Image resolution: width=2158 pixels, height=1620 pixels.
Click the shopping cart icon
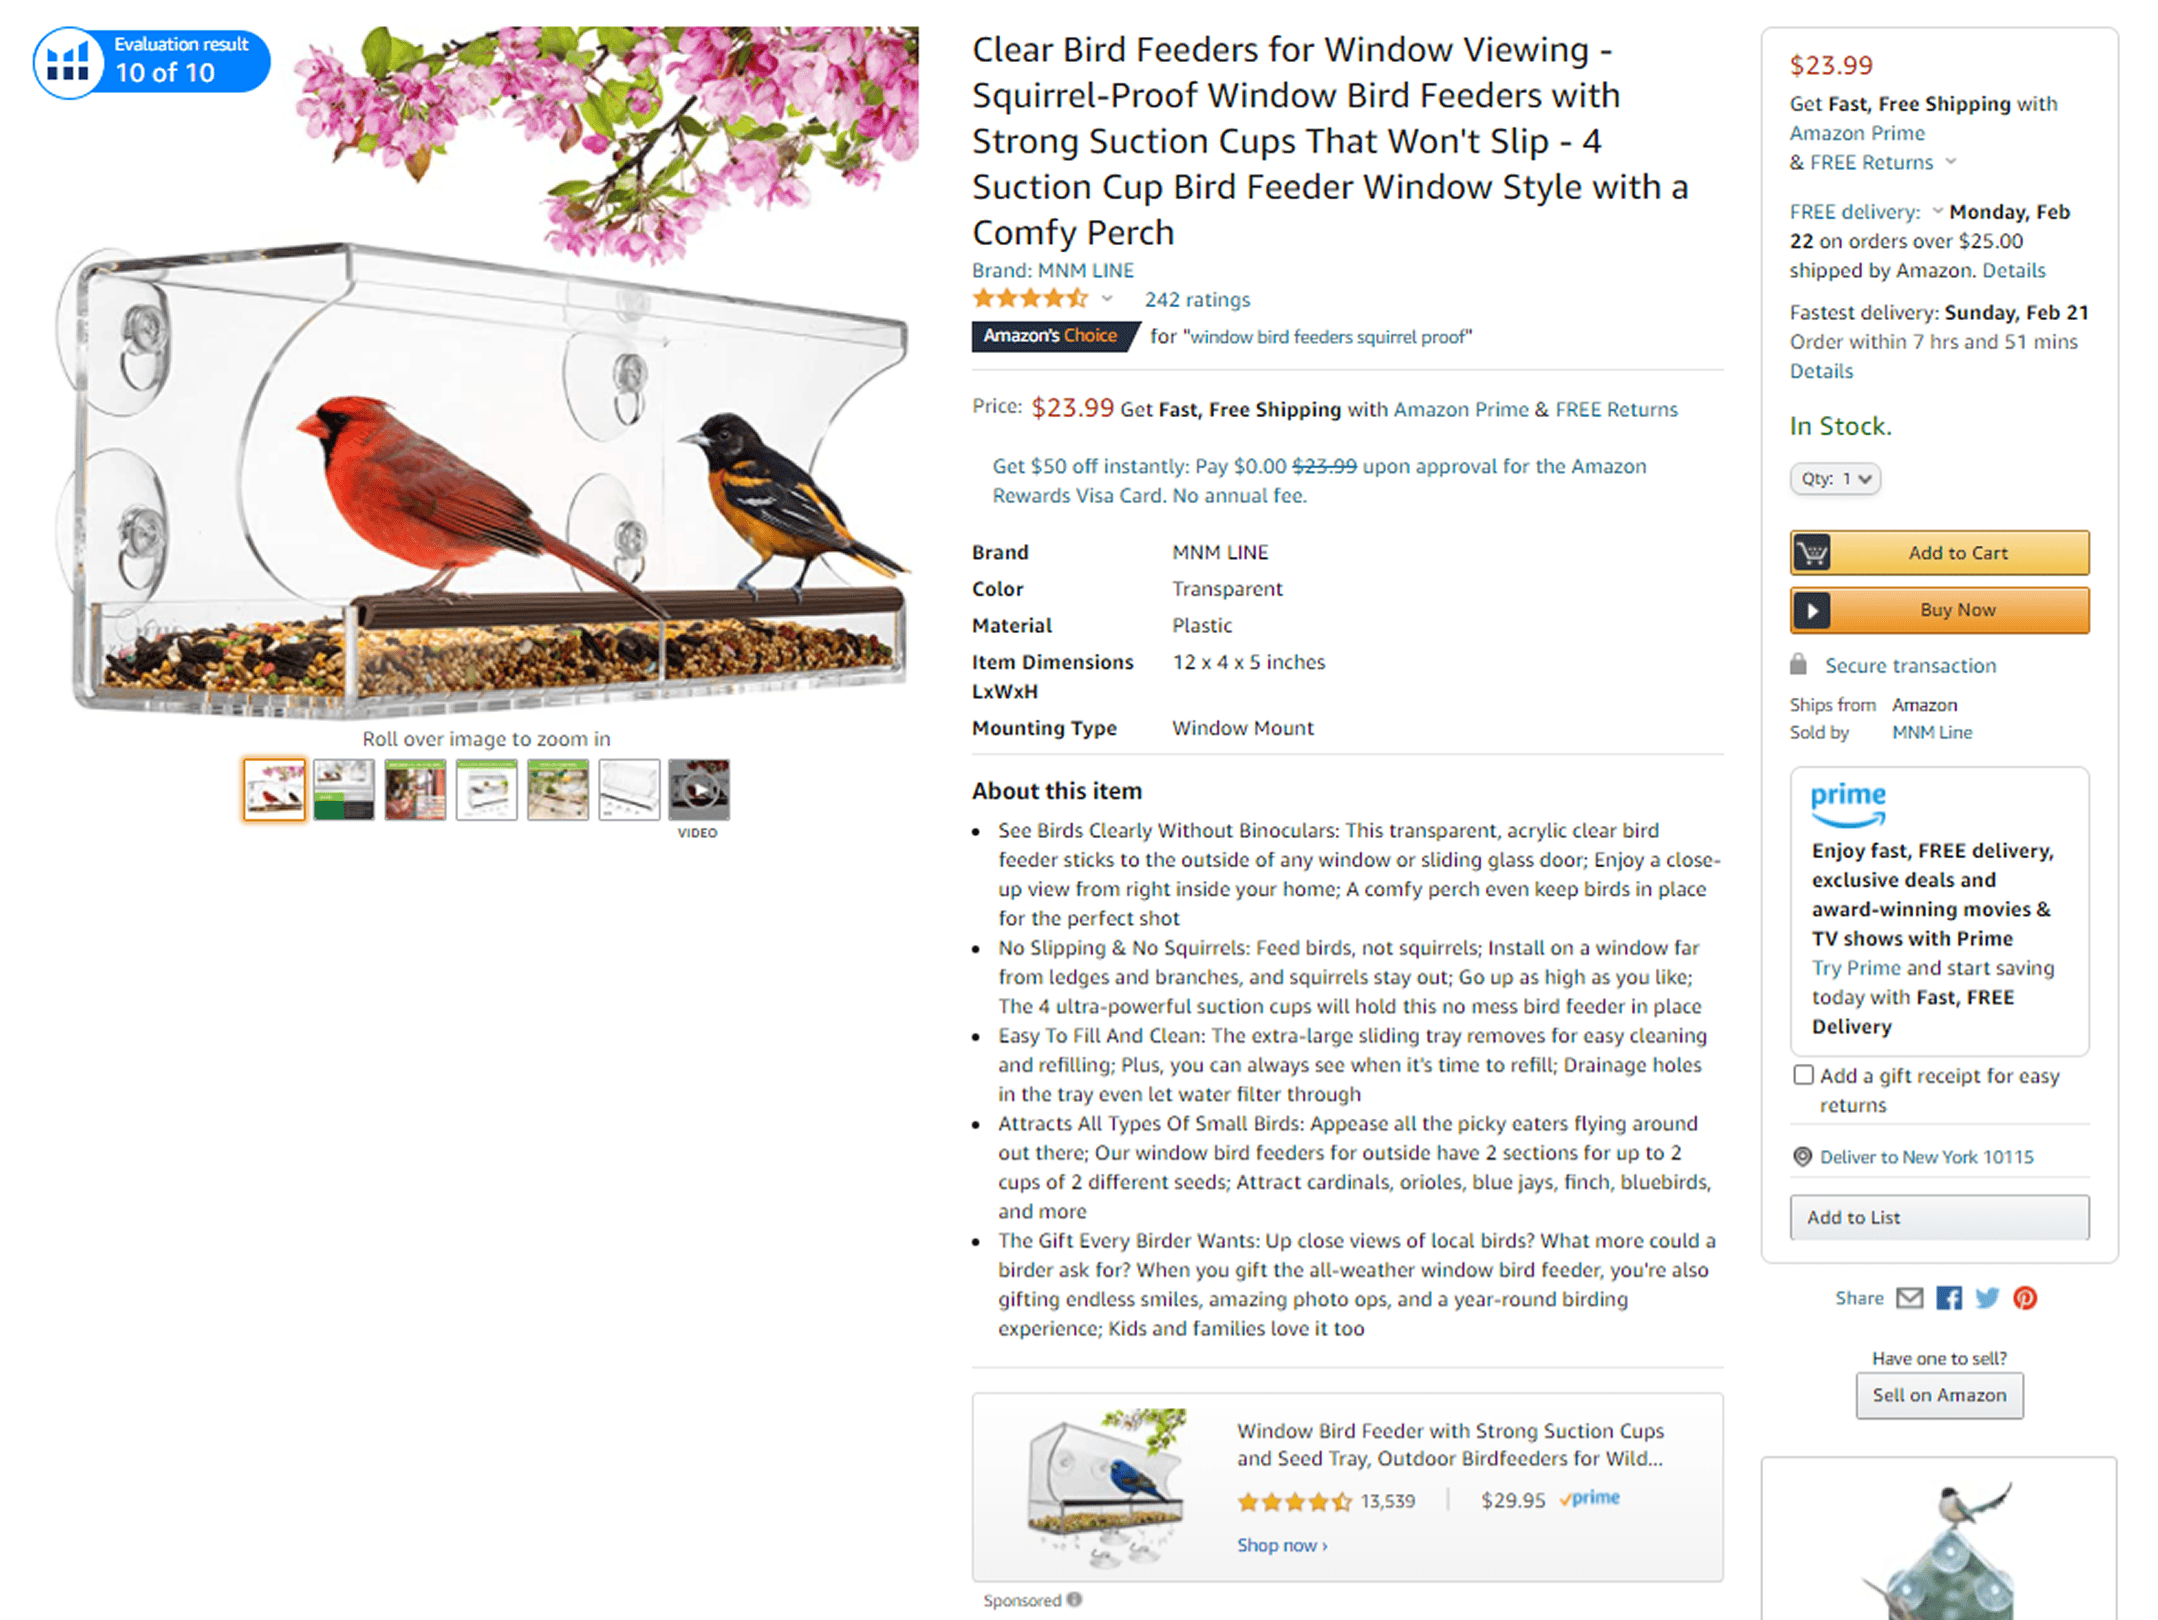click(x=1812, y=553)
